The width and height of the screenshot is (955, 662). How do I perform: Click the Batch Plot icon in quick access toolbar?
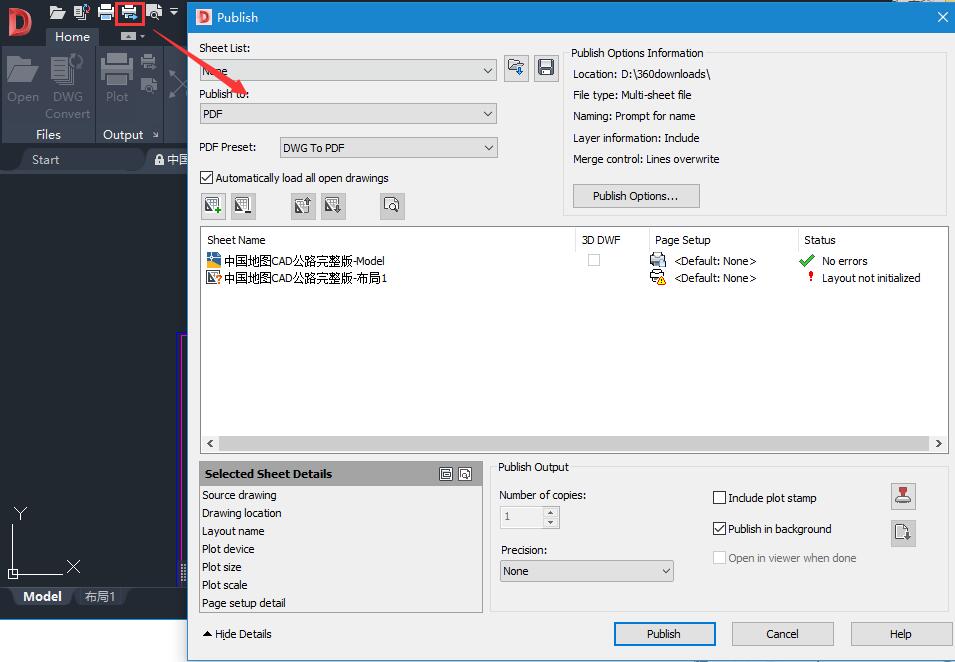pos(130,12)
